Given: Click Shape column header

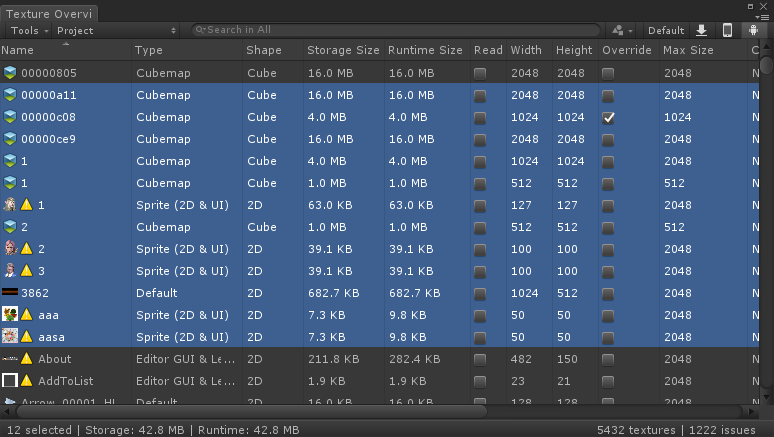Looking at the screenshot, I should click(x=273, y=50).
